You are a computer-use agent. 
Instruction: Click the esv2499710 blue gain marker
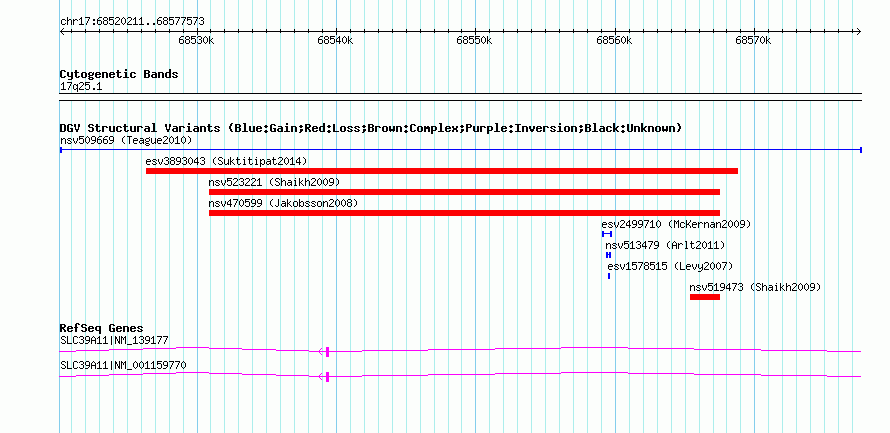point(607,234)
